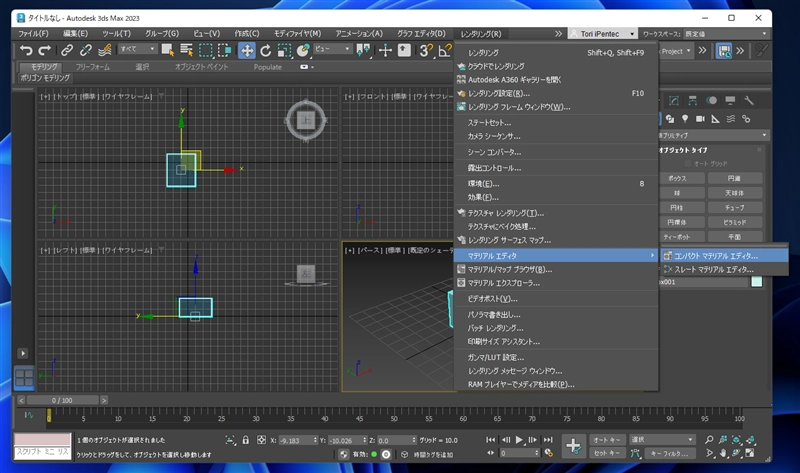
Task: Open the Display panel tab icon
Action: point(730,101)
